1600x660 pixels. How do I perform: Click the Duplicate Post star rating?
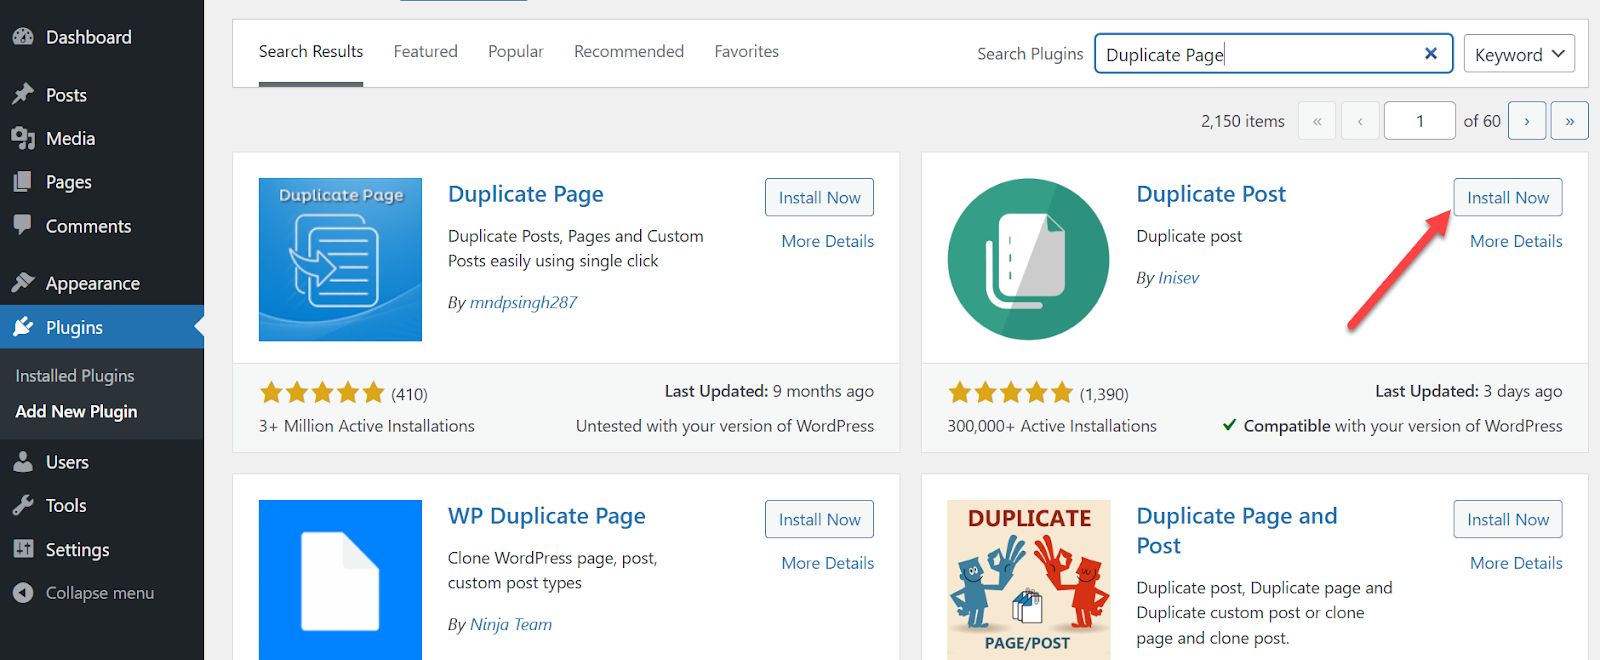coord(1010,392)
